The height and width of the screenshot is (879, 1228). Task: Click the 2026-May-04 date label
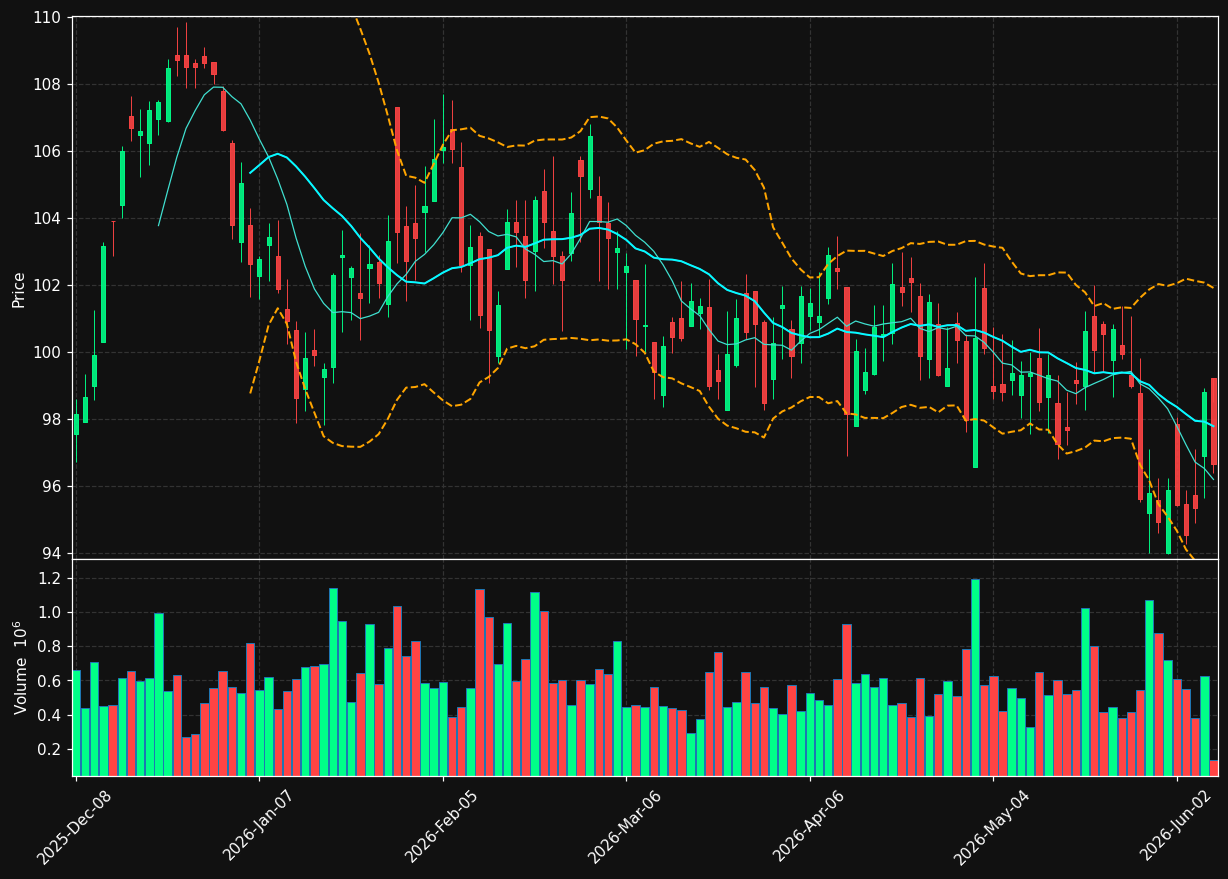pos(991,827)
